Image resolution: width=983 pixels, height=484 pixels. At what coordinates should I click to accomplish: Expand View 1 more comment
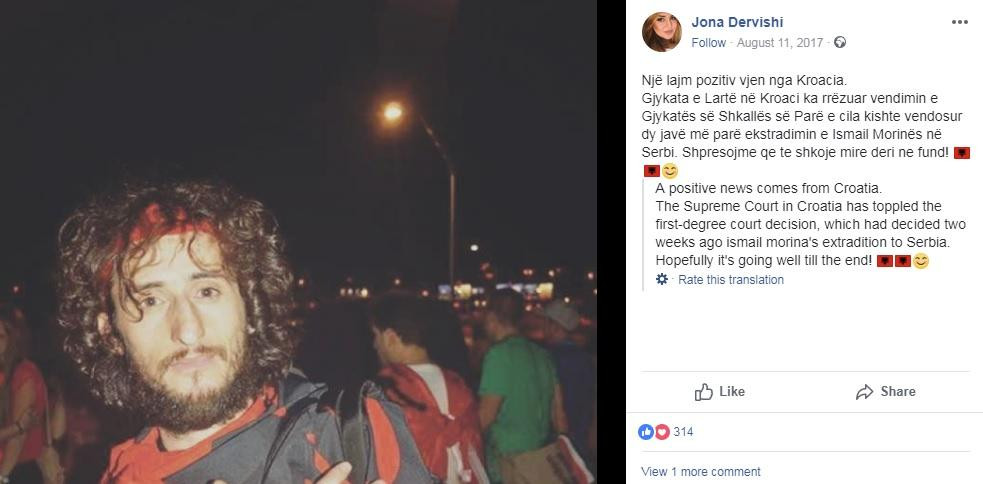tap(700, 471)
